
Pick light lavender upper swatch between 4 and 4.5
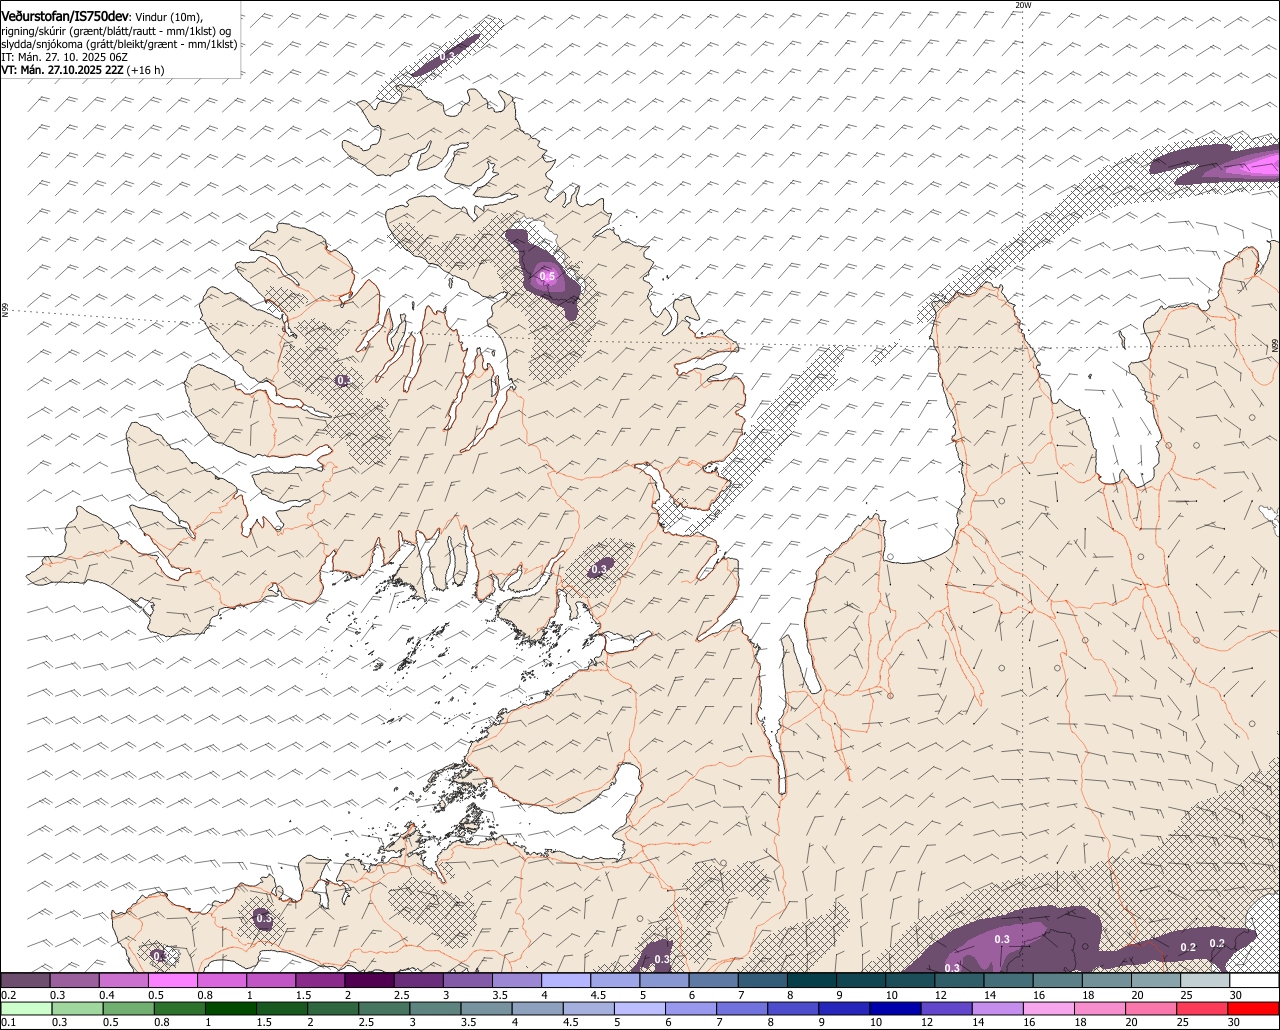(x=565, y=980)
